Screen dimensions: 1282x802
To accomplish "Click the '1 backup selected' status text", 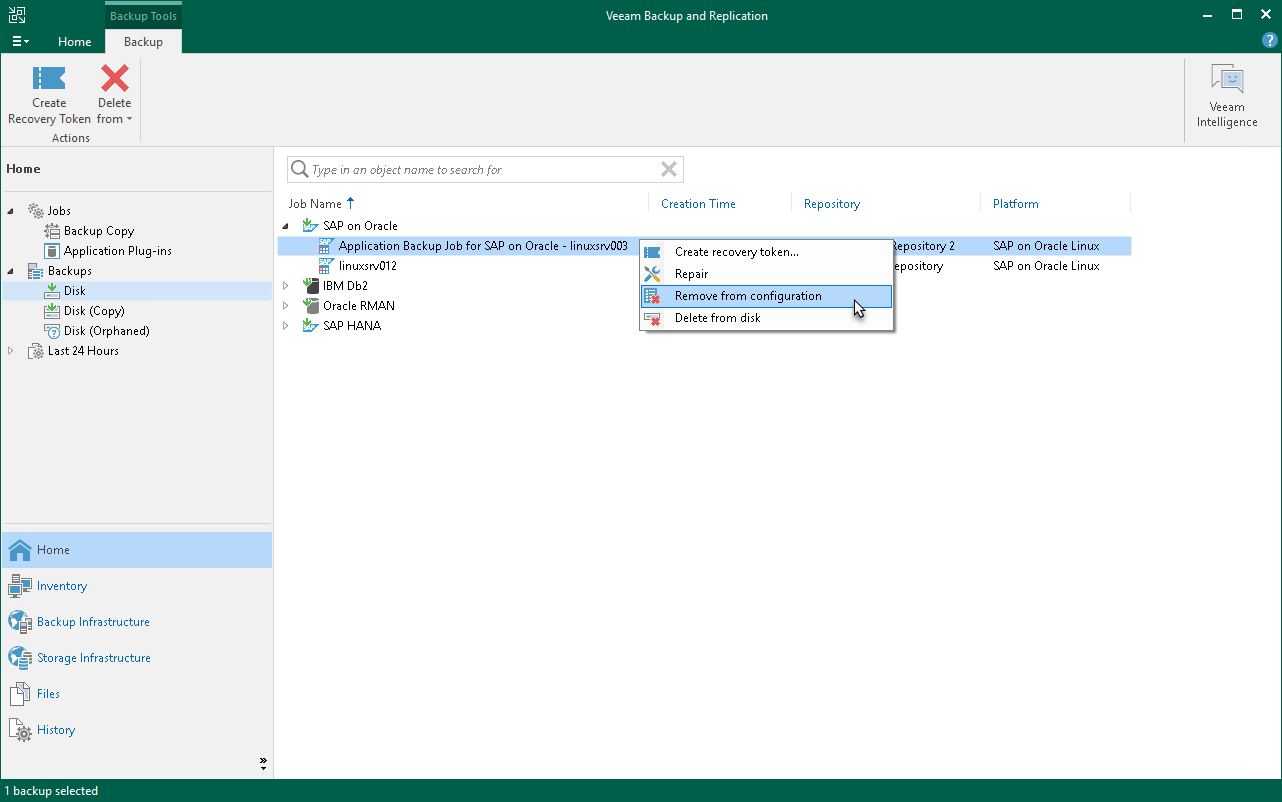I will 51,791.
